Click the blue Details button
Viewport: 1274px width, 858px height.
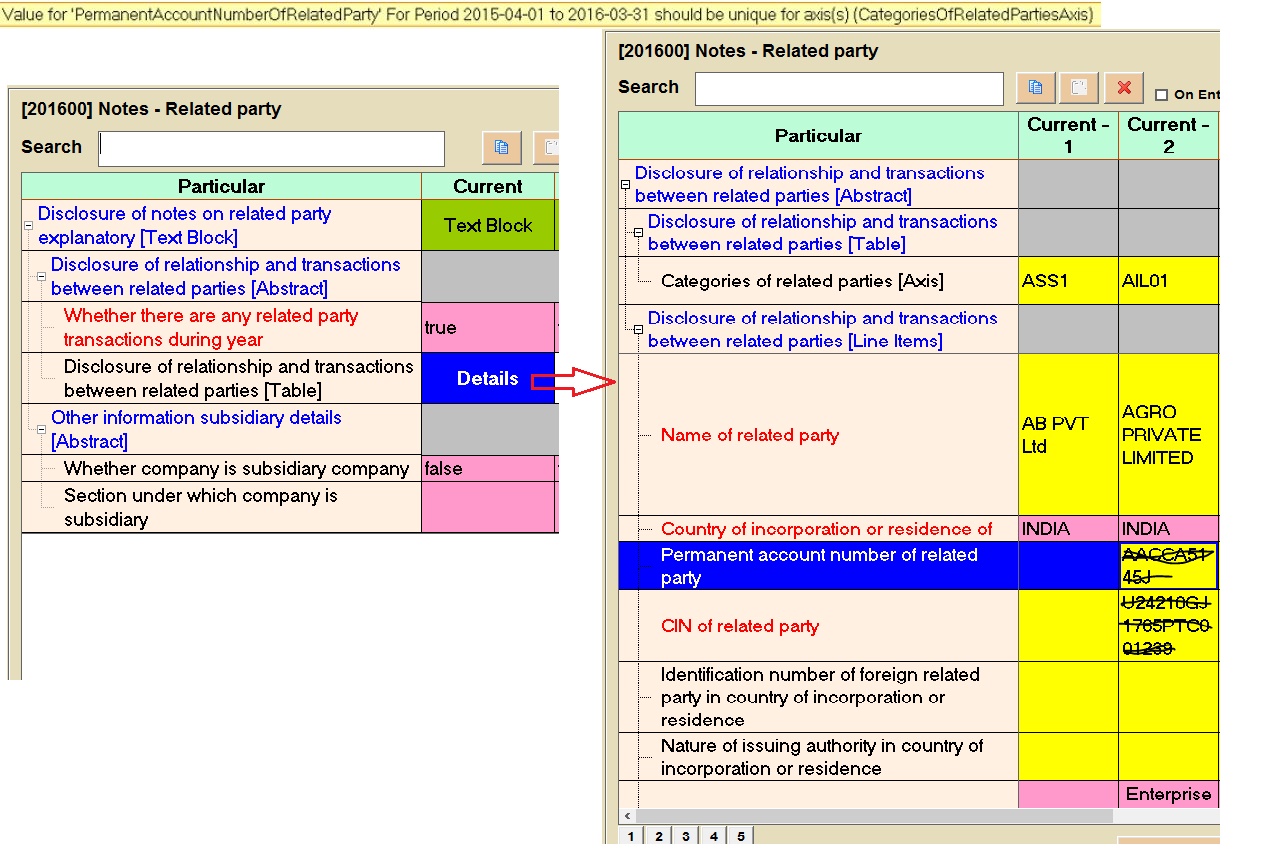487,379
